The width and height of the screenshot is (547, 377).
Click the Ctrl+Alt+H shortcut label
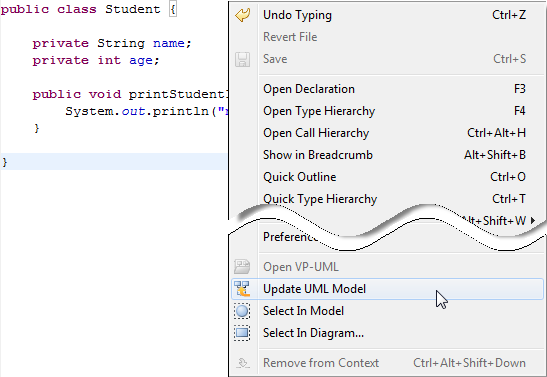pos(496,133)
